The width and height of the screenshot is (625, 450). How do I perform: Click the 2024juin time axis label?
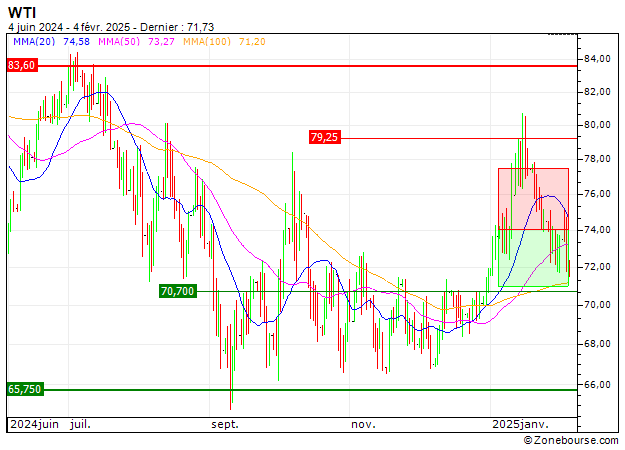[34, 424]
